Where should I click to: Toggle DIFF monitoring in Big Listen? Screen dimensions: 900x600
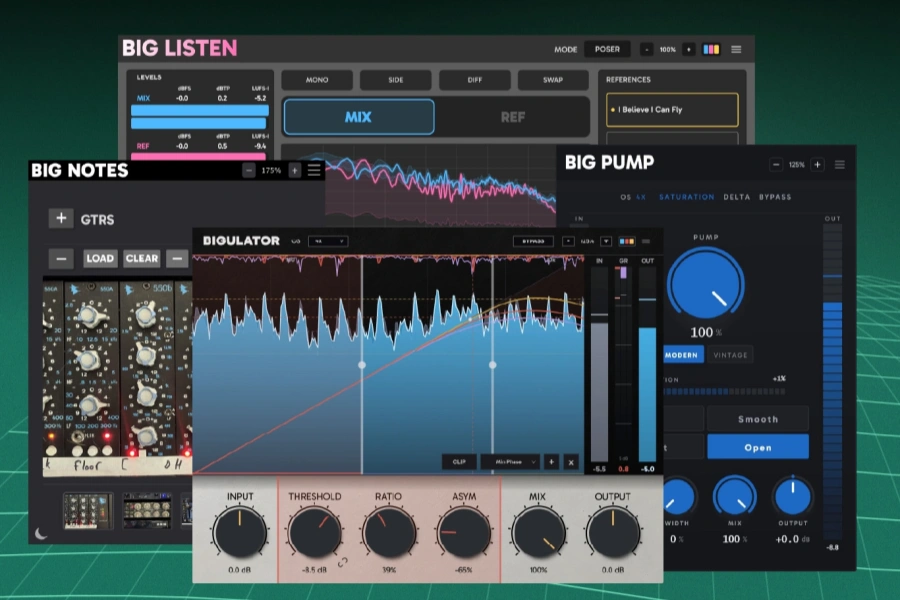click(x=475, y=80)
